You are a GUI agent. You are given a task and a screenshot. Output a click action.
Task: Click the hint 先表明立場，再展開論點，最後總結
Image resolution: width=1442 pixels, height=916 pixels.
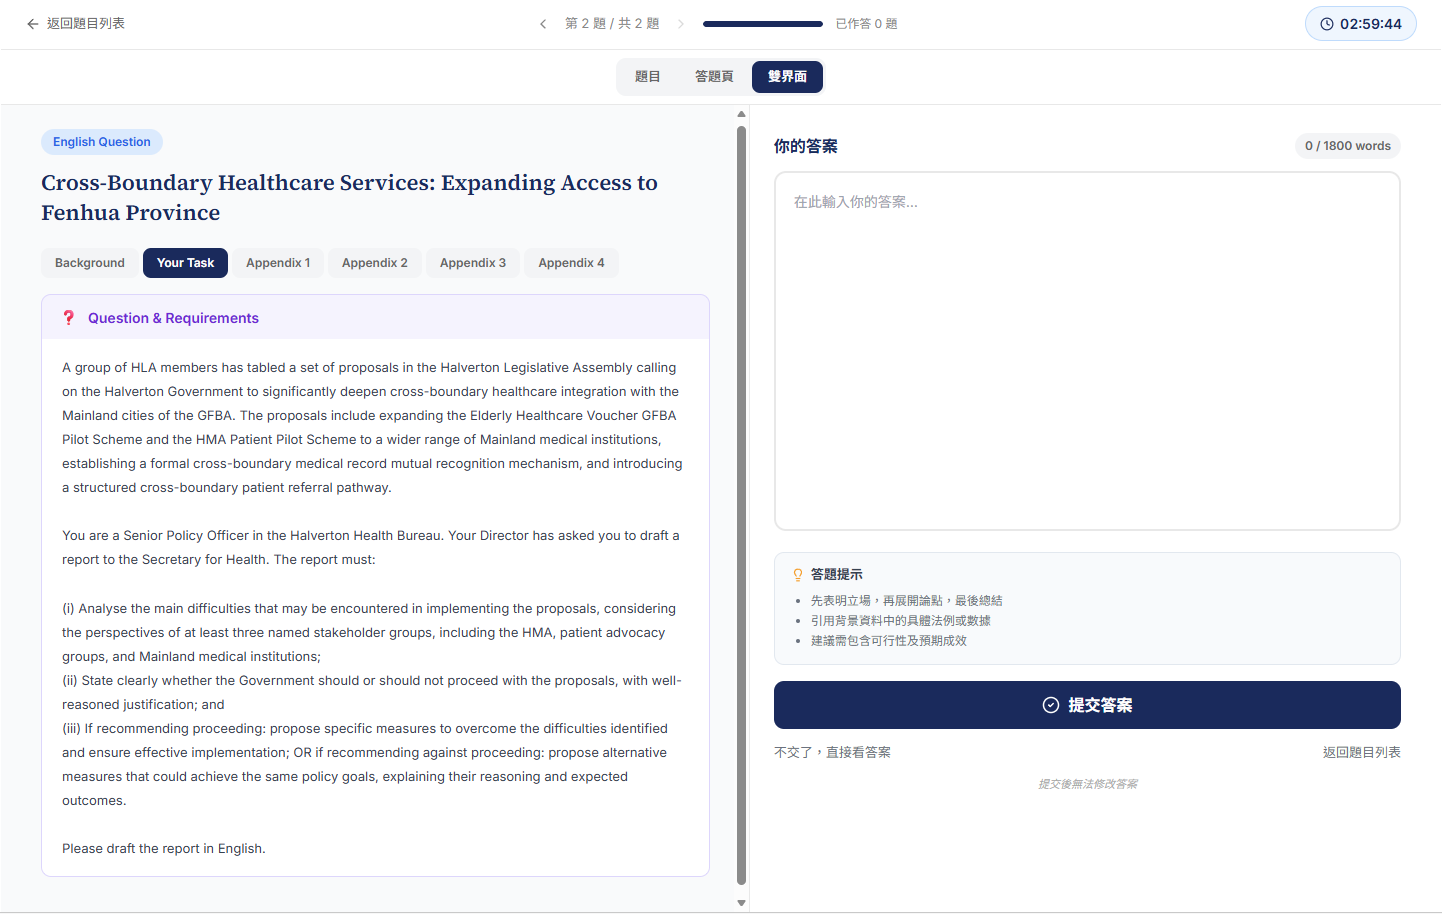click(907, 601)
